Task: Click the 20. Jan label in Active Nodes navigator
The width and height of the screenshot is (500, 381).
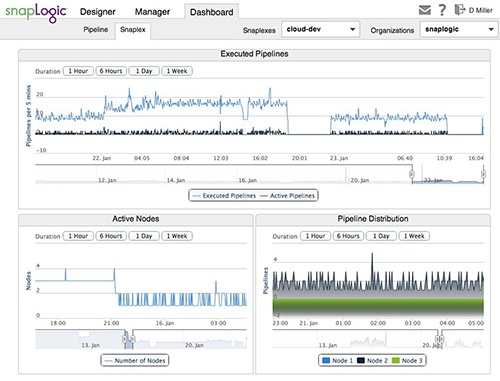Action: tap(194, 345)
